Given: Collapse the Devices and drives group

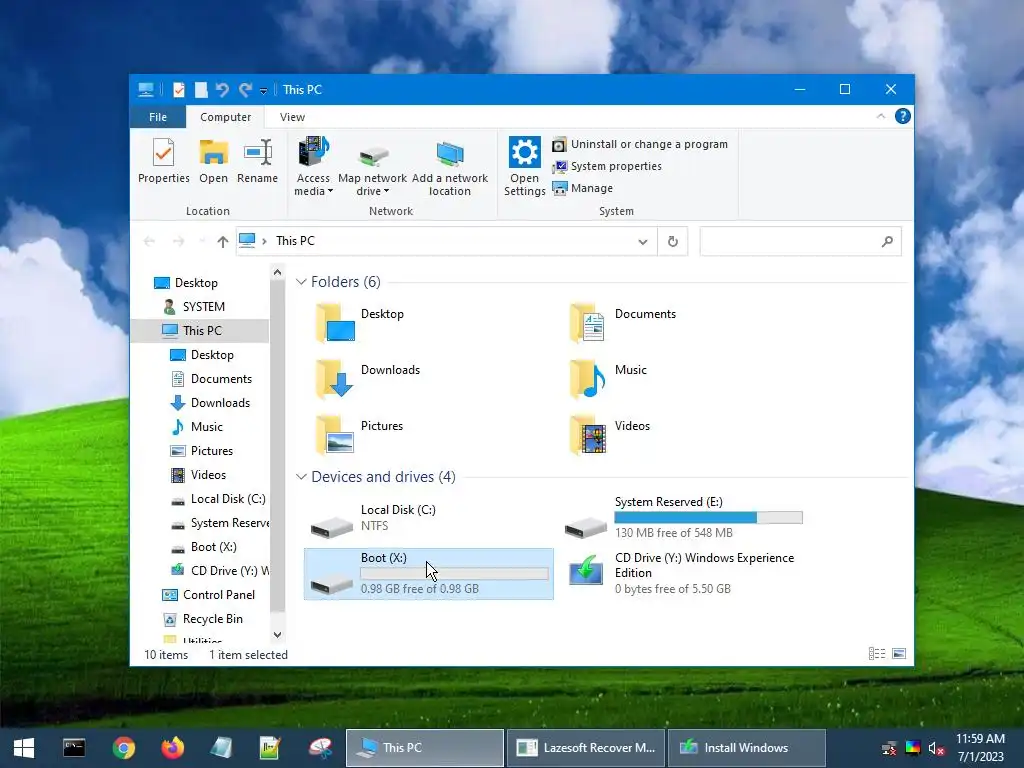Looking at the screenshot, I should (x=301, y=477).
